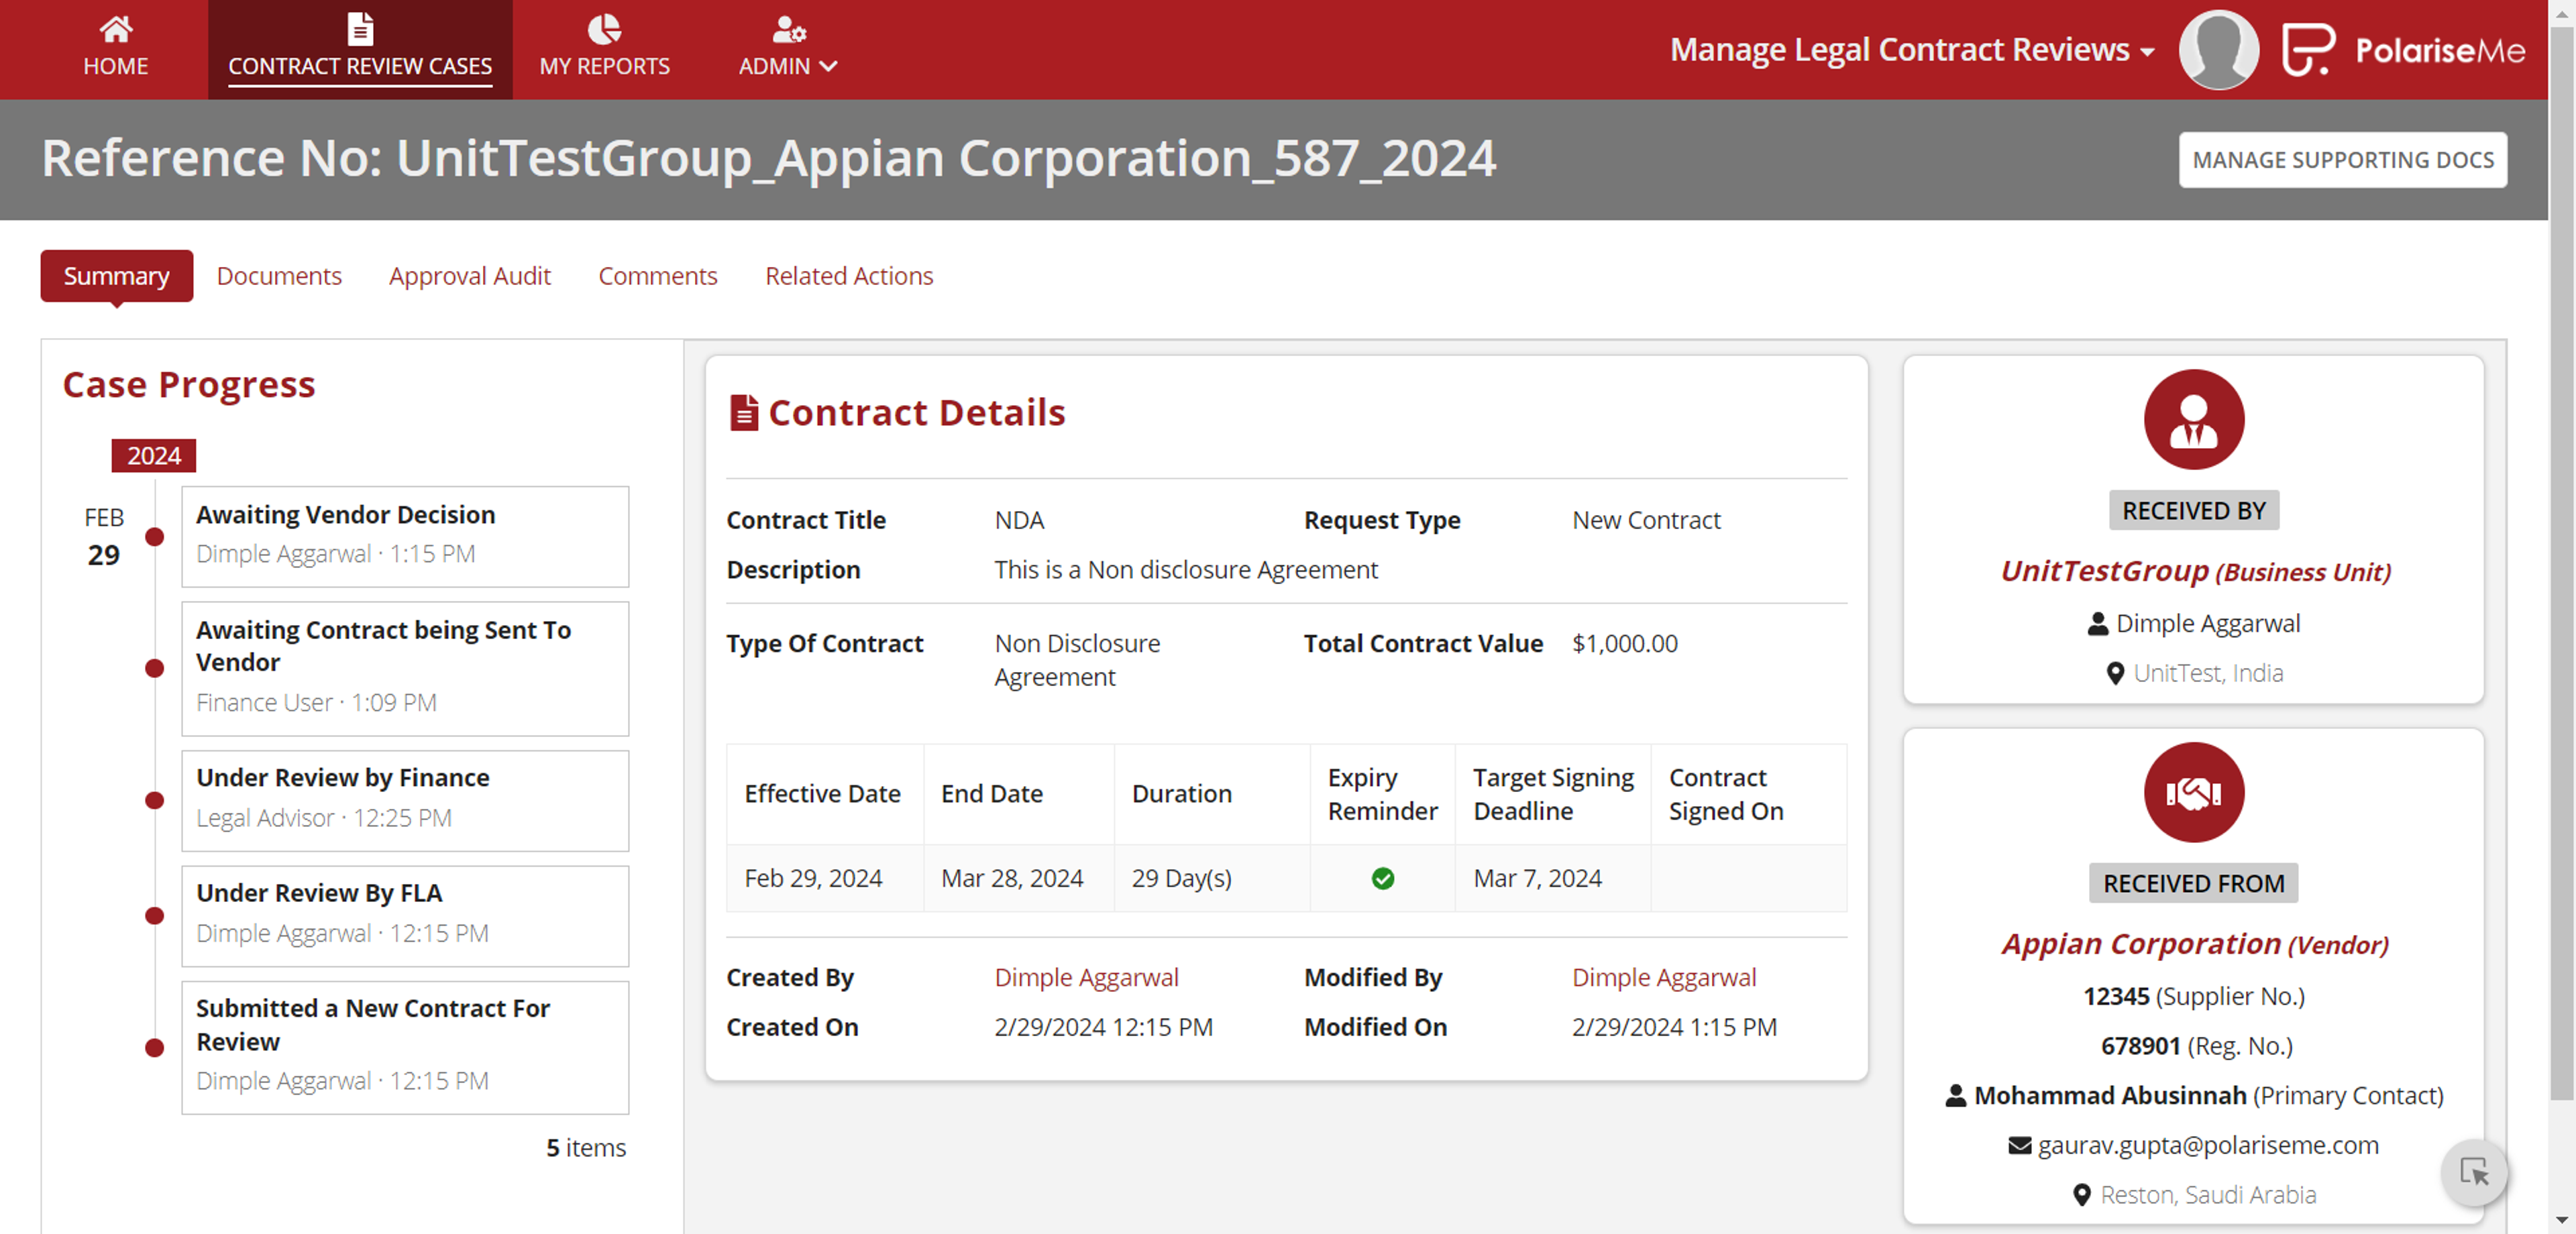Viewport: 2576px width, 1234px height.
Task: Select the Awaiting Contract being Sent To Vendor entry
Action: (405, 668)
